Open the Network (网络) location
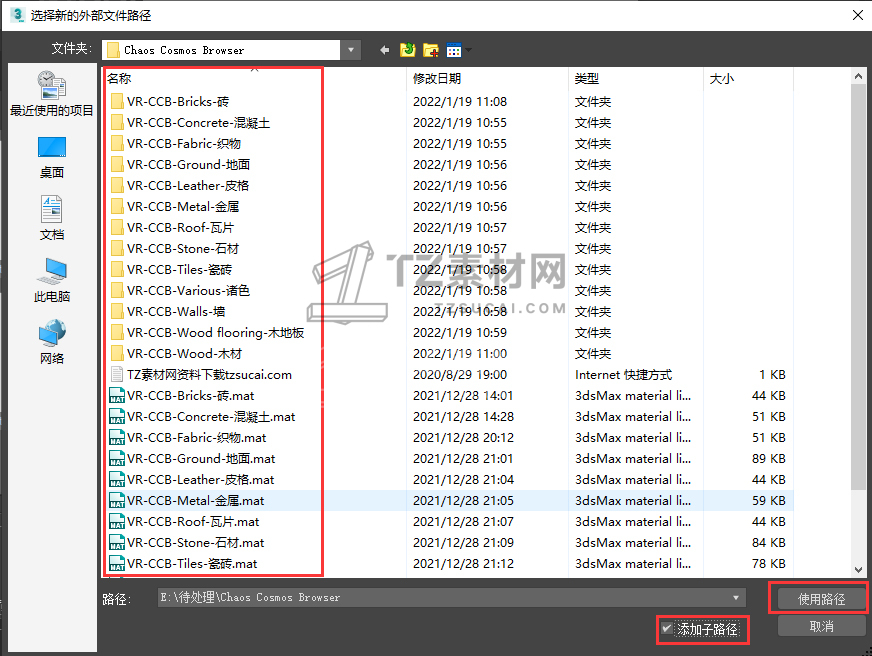 [x=52, y=342]
